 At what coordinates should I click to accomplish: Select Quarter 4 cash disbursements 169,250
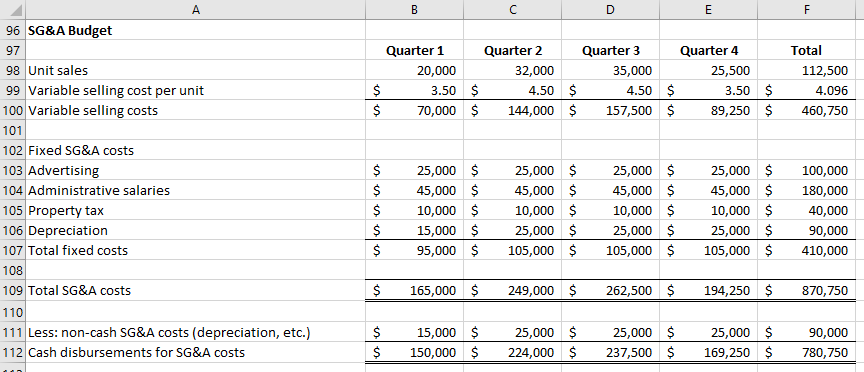click(x=709, y=352)
